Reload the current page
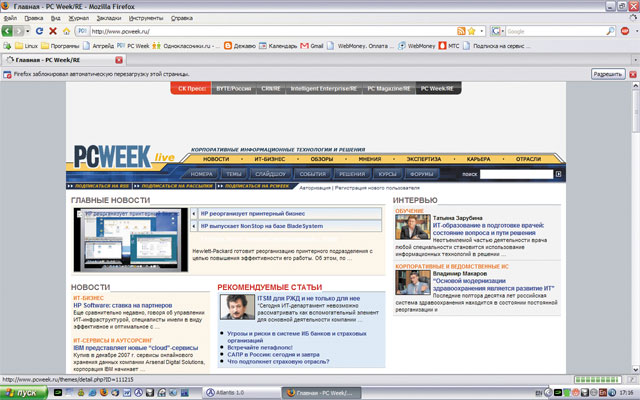The height and width of the screenshot is (400, 640). (x=39, y=31)
